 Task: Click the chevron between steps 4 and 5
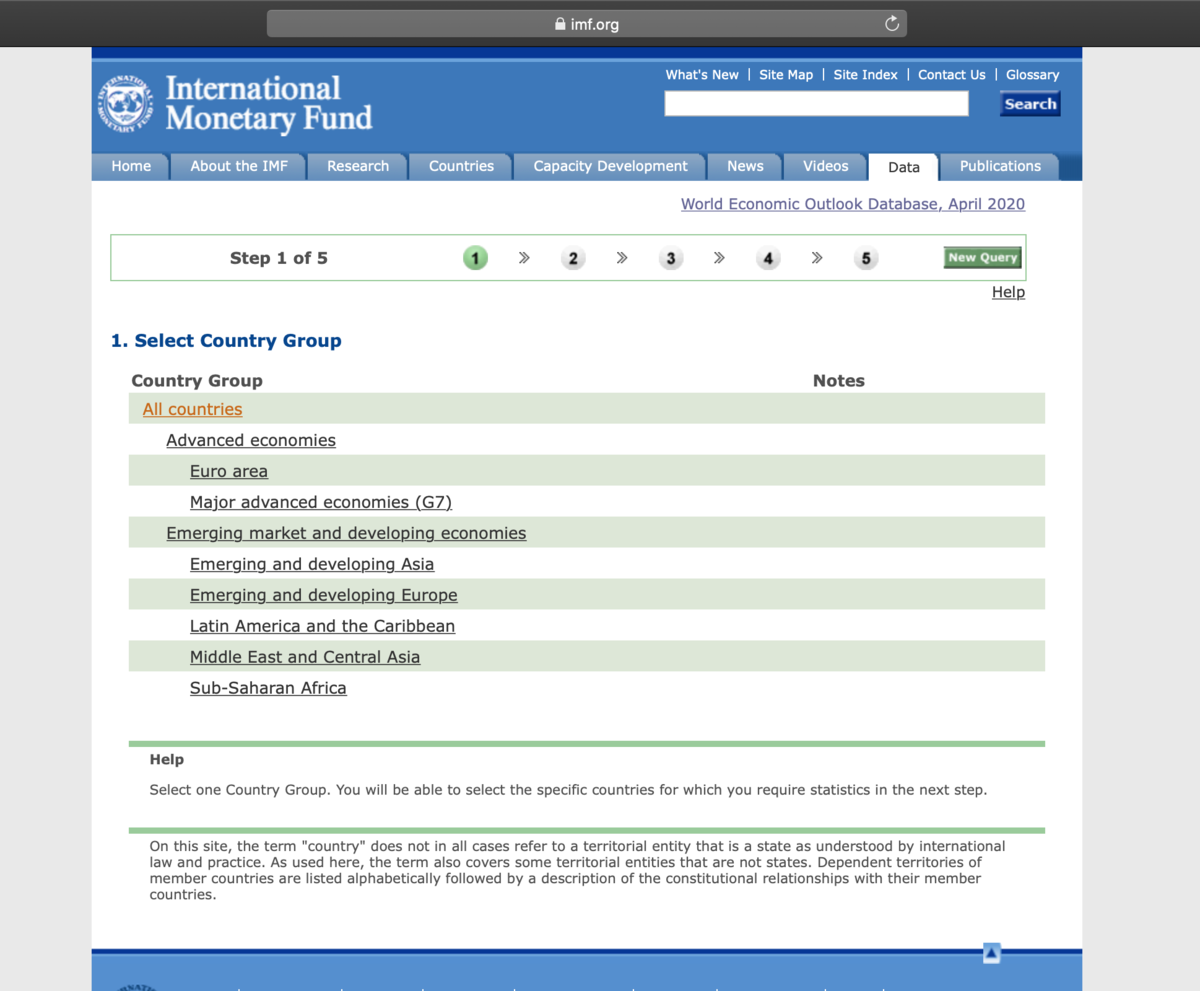pos(817,258)
